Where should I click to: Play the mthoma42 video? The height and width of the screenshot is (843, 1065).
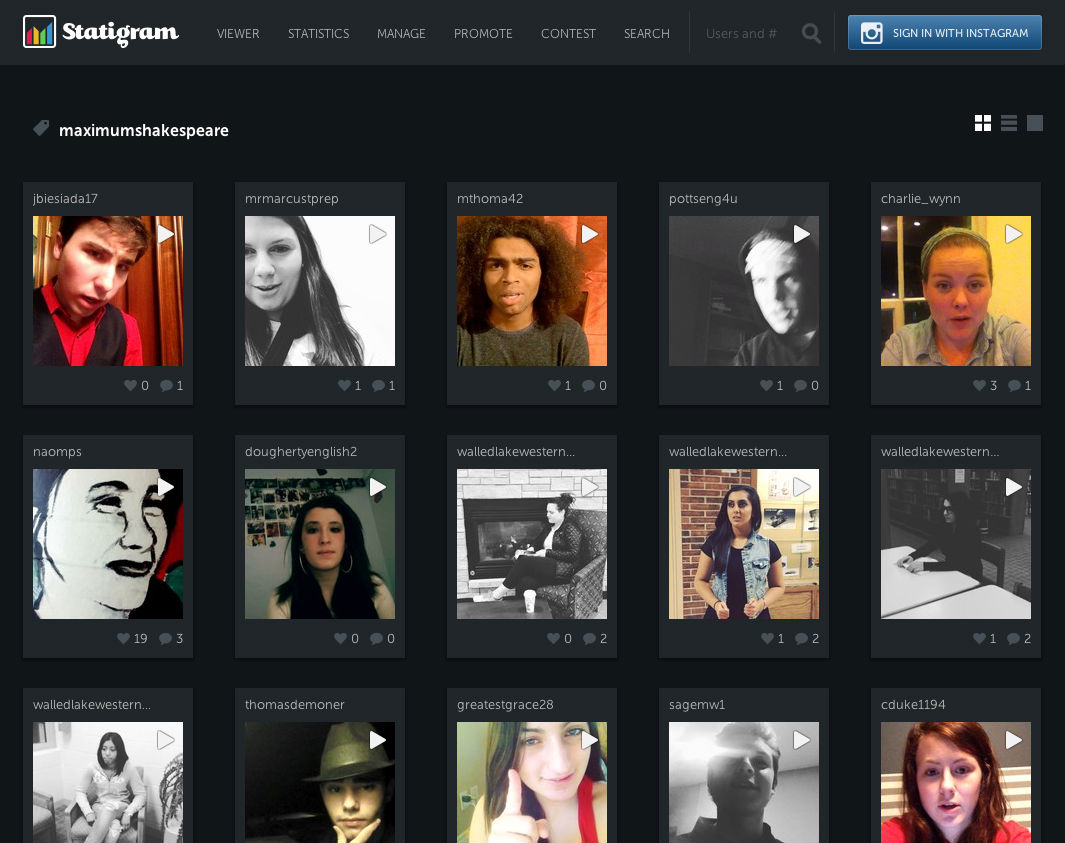click(x=590, y=234)
